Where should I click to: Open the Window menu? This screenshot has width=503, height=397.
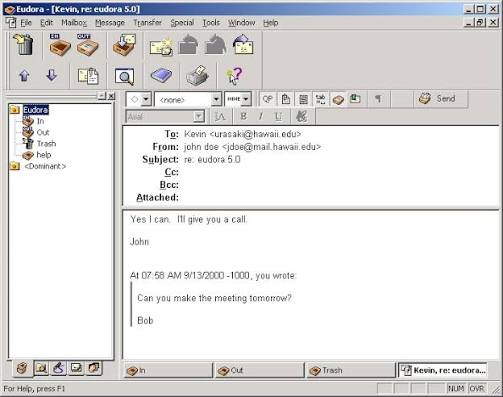point(242,23)
